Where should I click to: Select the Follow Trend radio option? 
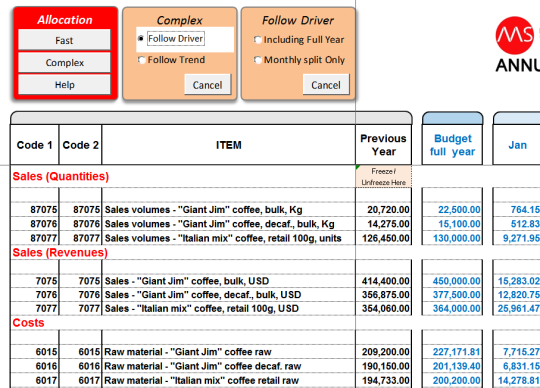tap(142, 60)
